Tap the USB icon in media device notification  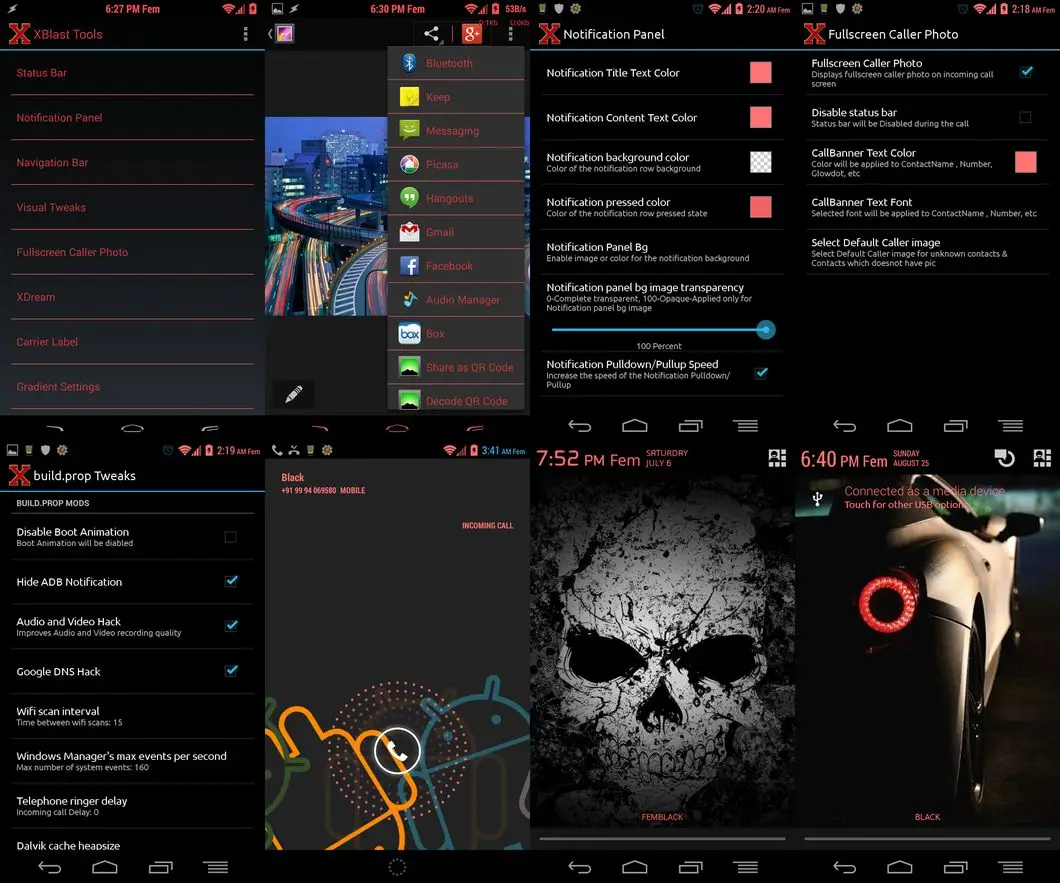[817, 499]
